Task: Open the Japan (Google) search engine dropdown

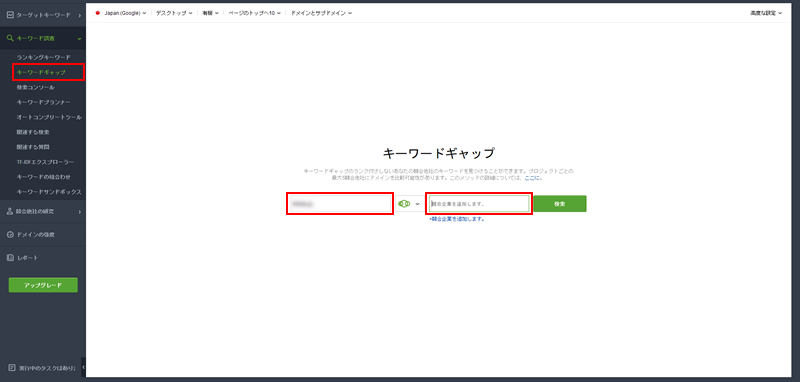Action: click(125, 13)
